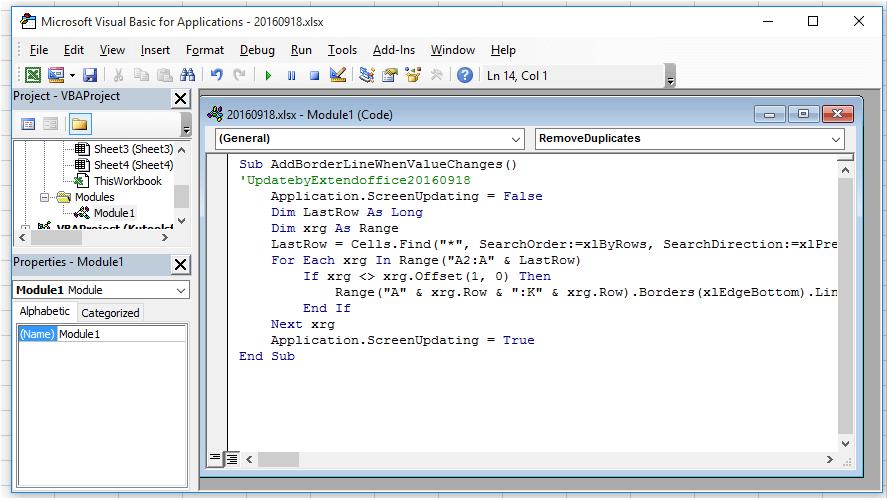Open VBA Help question mark icon
This screenshot has width=893, height=500.
point(465,75)
